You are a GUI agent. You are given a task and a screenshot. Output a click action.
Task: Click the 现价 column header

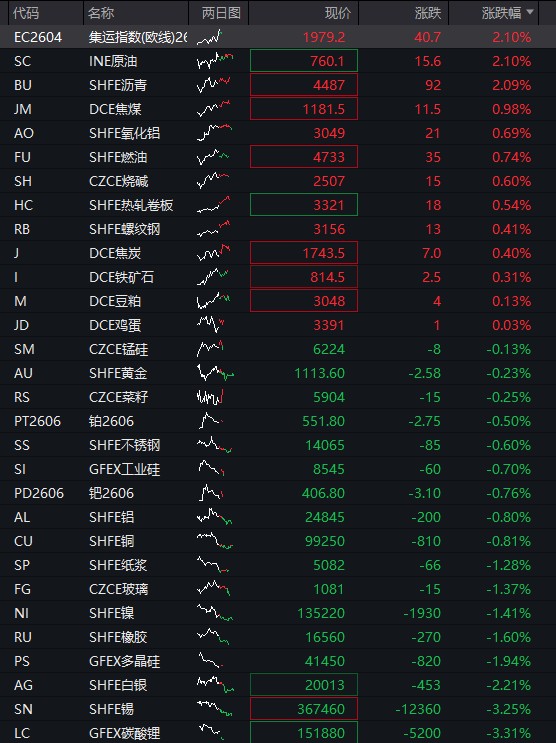coord(338,13)
